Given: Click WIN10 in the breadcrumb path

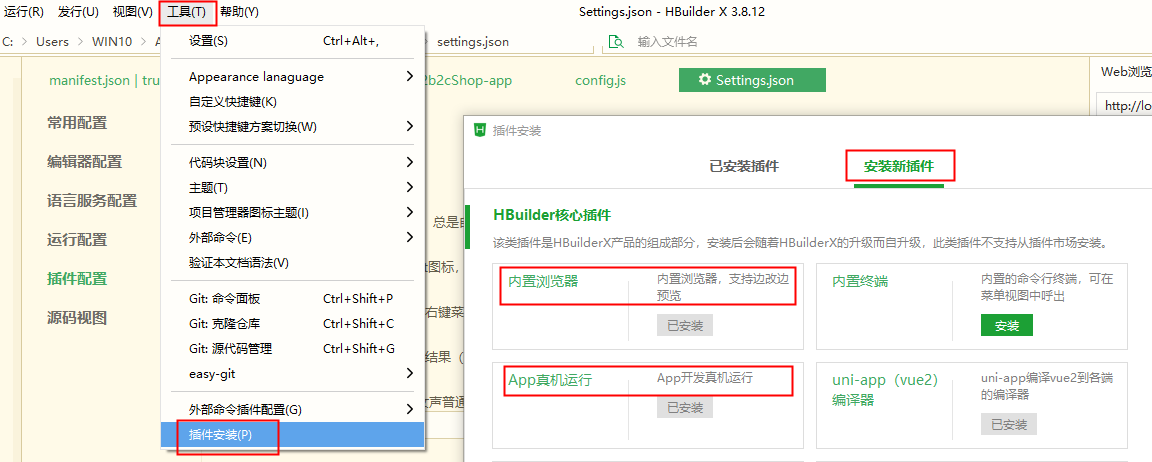Looking at the screenshot, I should [x=112, y=42].
